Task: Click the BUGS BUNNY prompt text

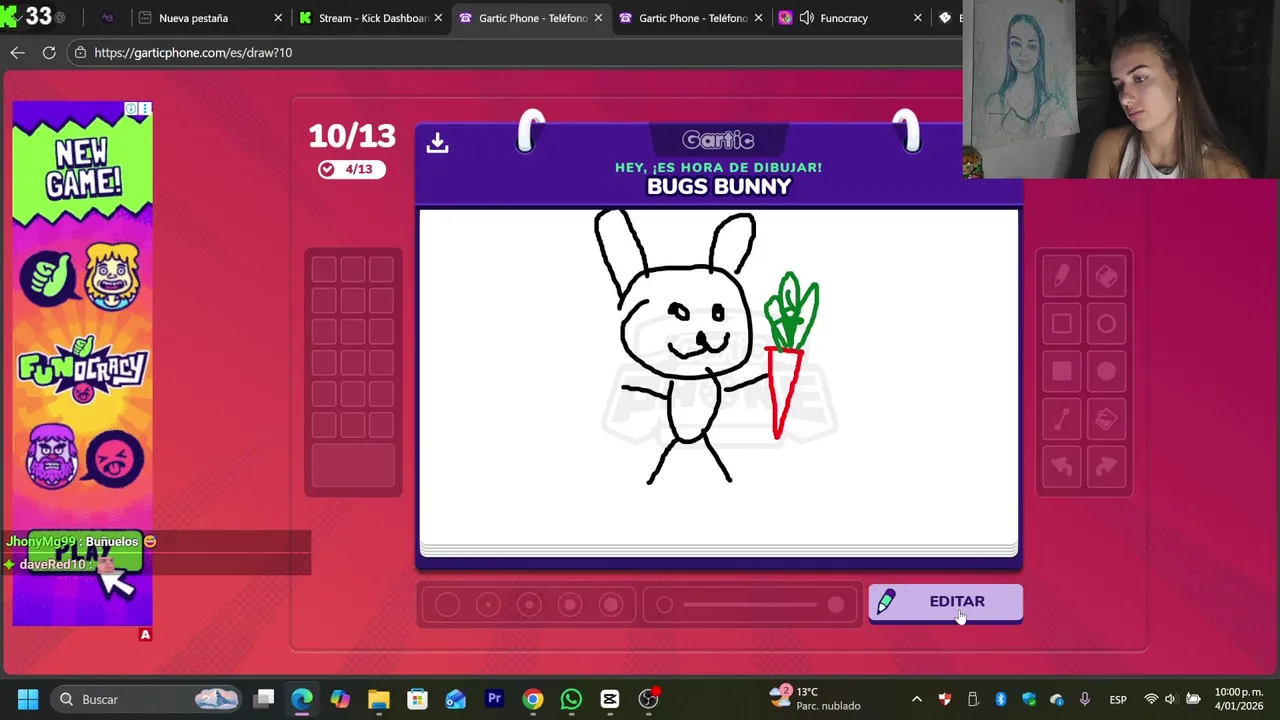Action: tap(719, 187)
